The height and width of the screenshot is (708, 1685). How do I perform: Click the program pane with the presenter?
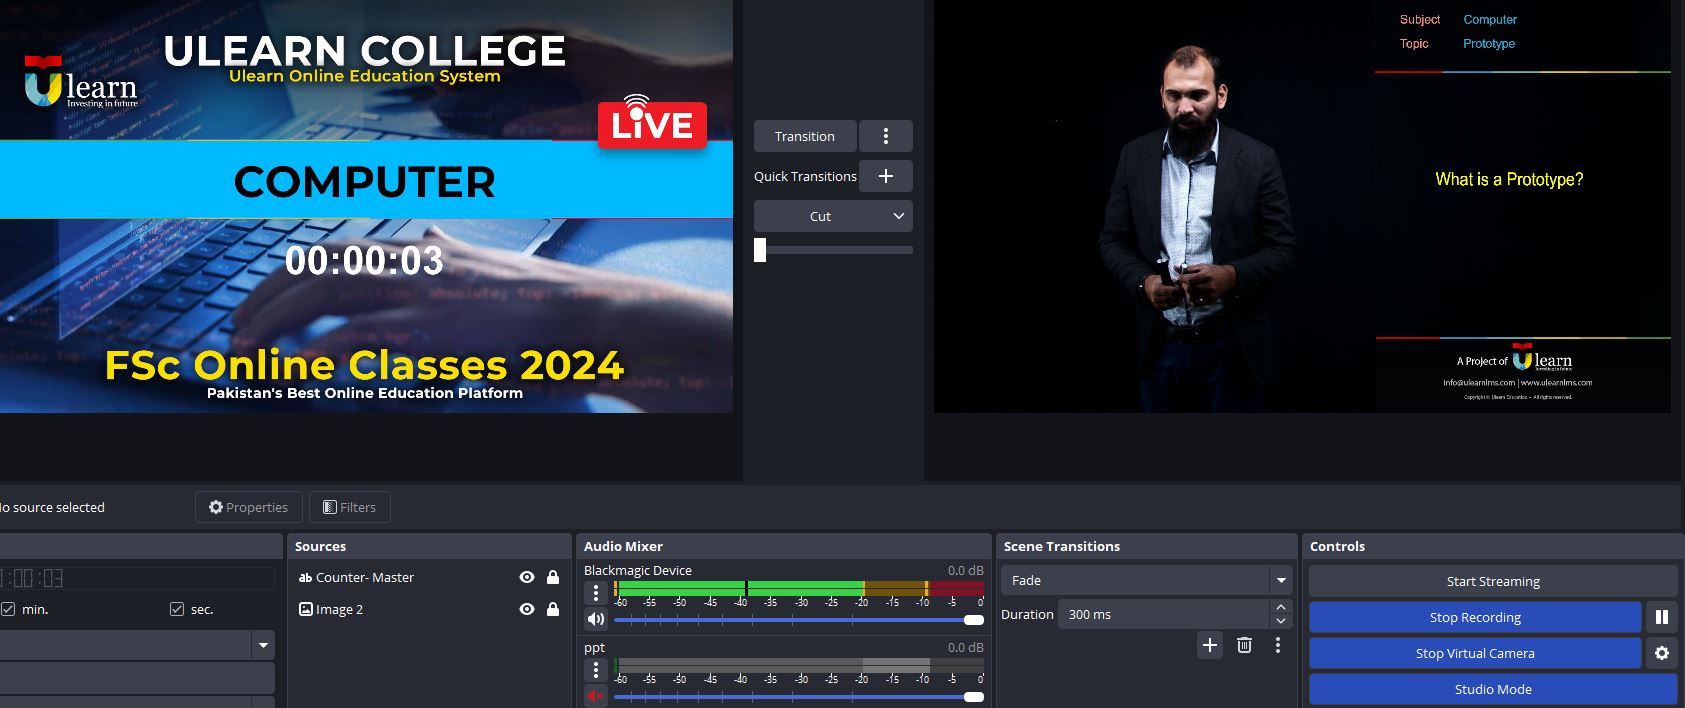point(1302,206)
